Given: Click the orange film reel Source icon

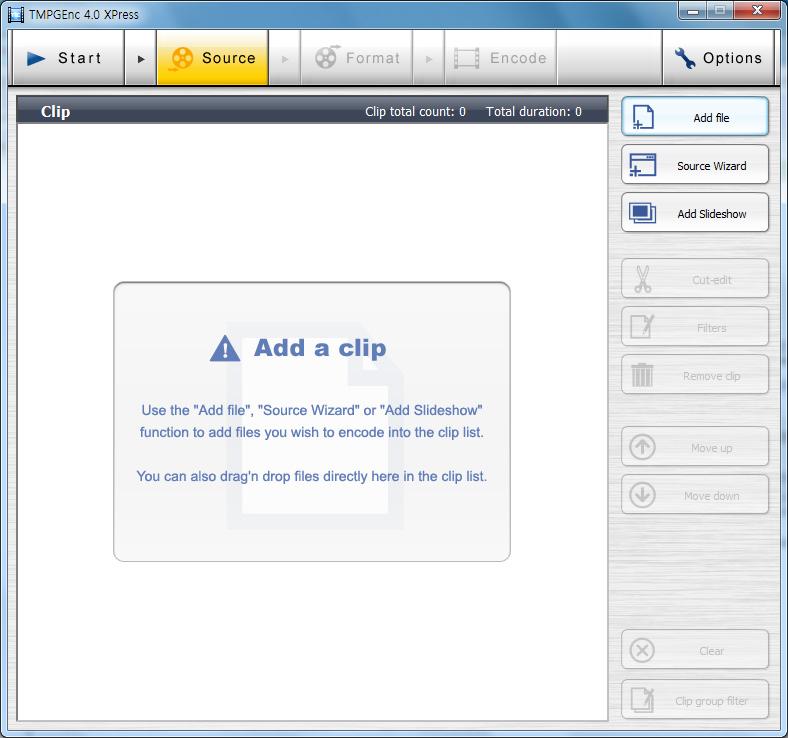Looking at the screenshot, I should pyautogui.click(x=181, y=58).
